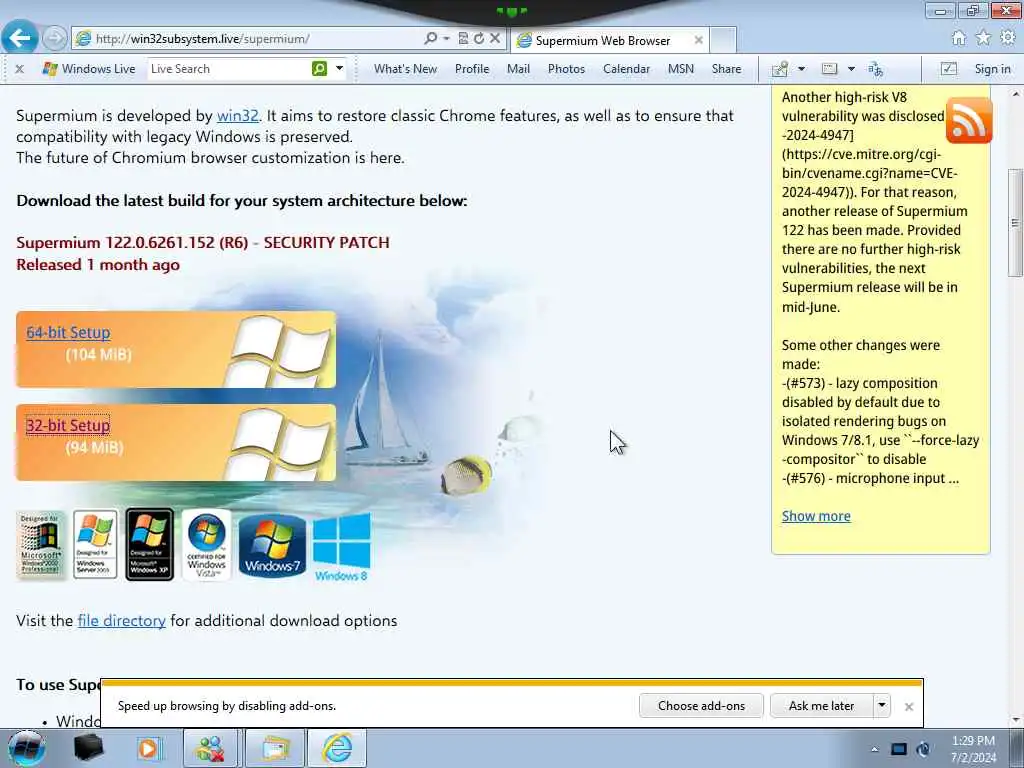Expand the dropdown beside the layout icon

(851, 69)
